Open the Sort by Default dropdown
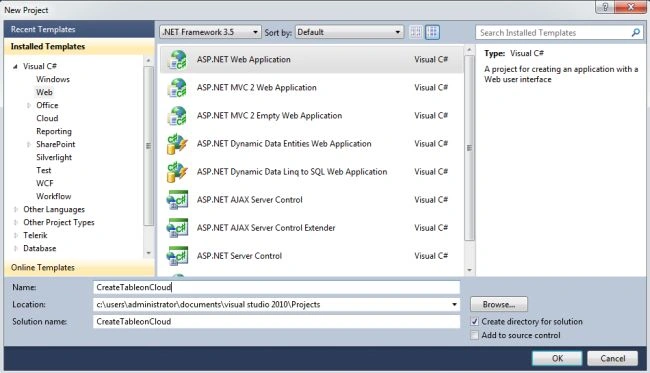Viewport: 650px width, 373px height. [349, 32]
